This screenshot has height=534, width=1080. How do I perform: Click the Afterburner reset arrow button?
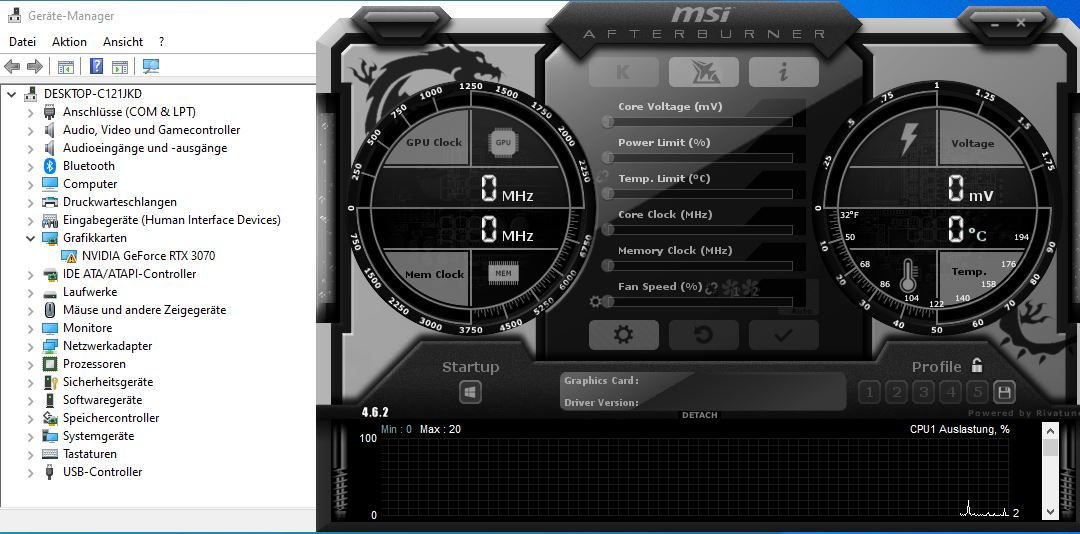click(x=704, y=335)
